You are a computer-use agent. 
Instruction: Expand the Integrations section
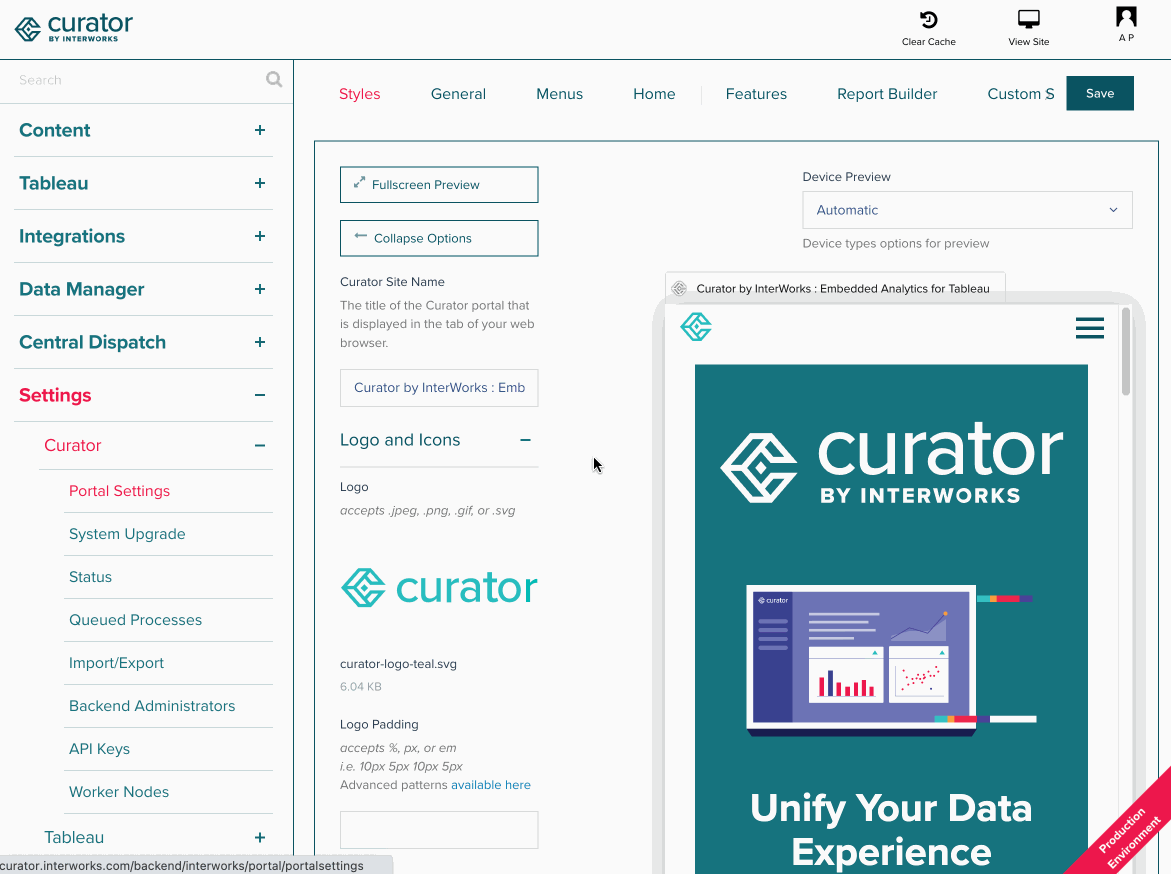pyautogui.click(x=259, y=236)
